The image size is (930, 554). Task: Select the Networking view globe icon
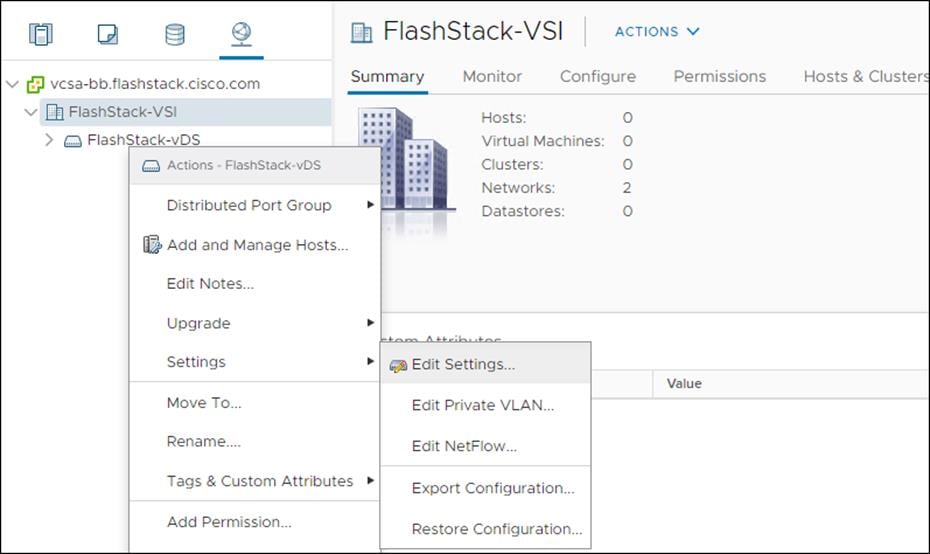[x=241, y=34]
